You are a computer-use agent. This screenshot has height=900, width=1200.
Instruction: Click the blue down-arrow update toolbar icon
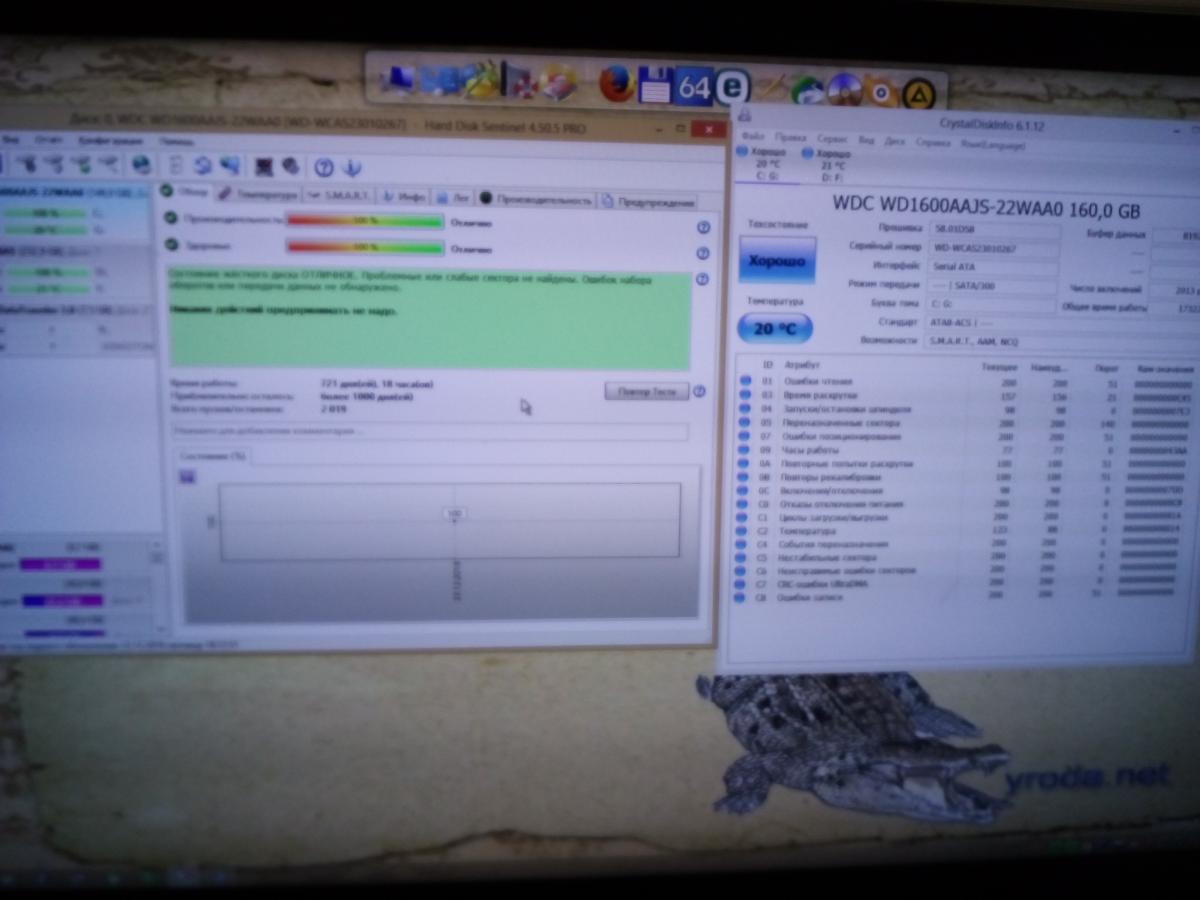(351, 167)
